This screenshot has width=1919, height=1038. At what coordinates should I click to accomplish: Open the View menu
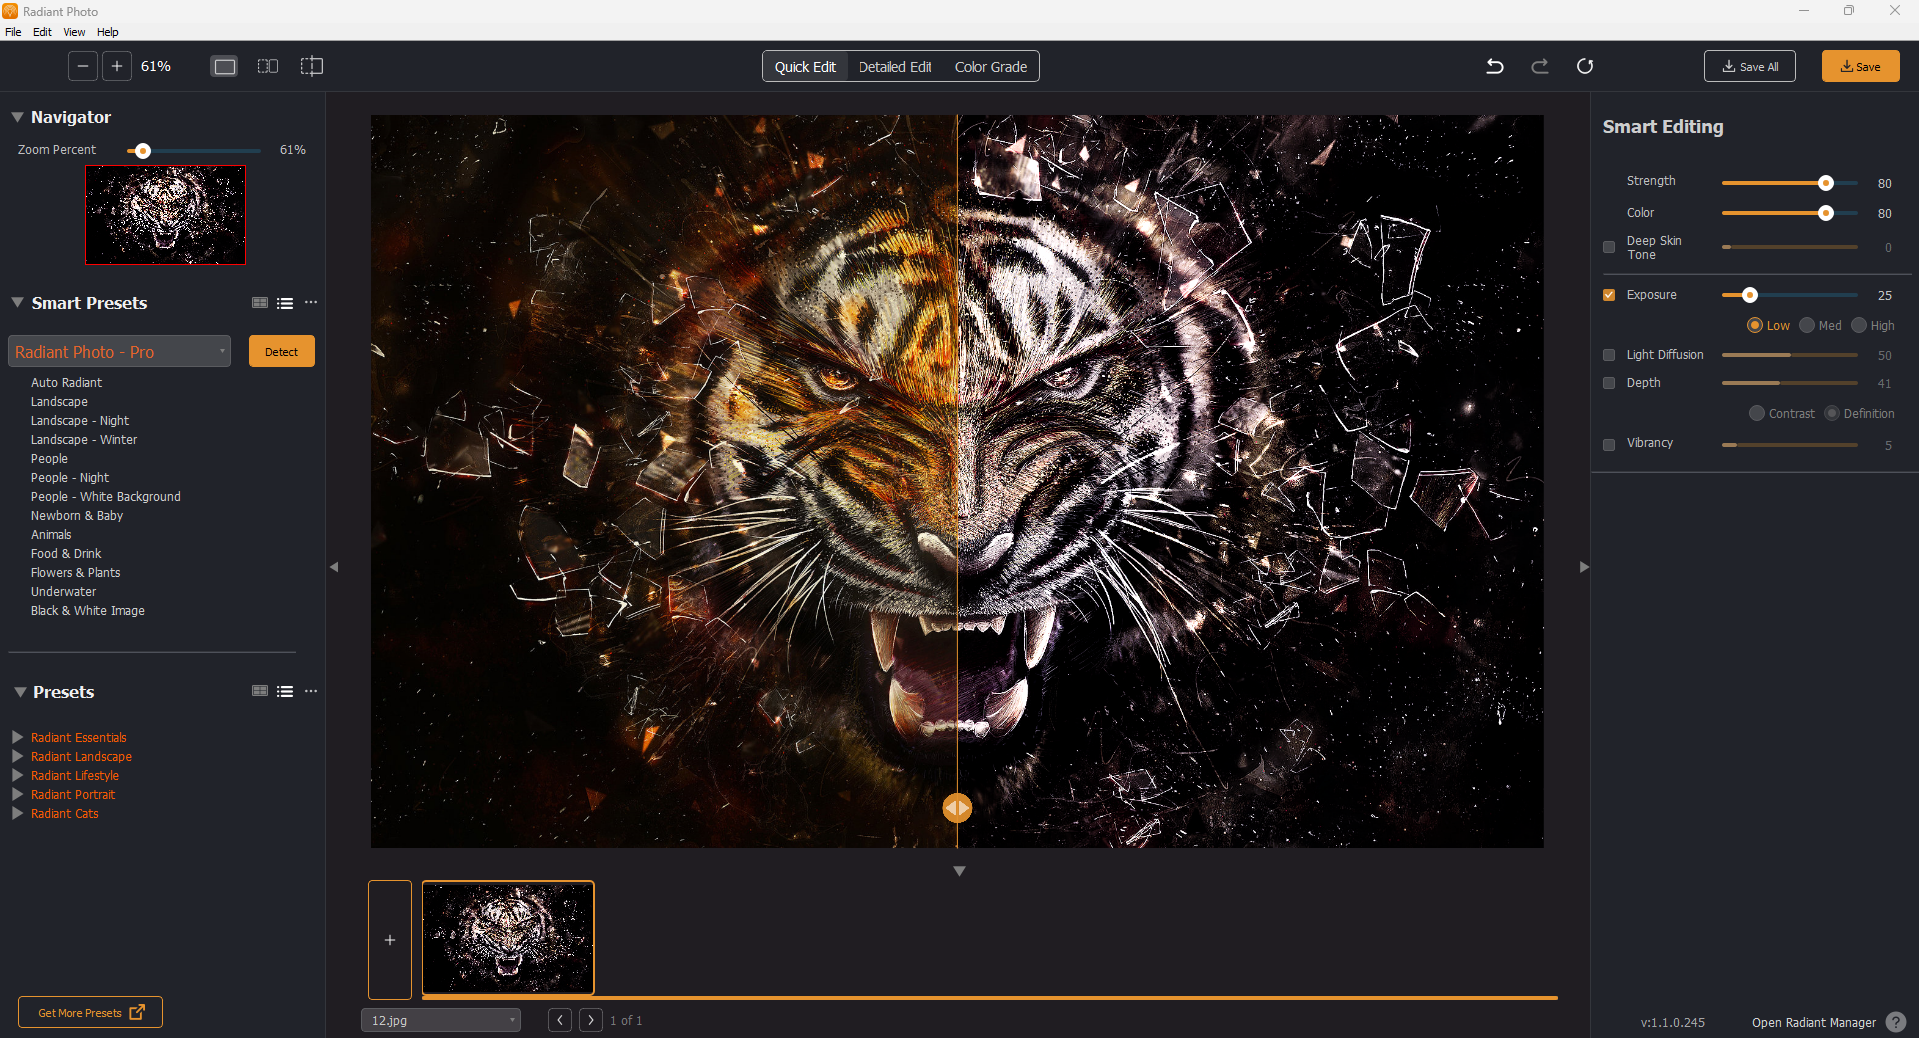coord(74,32)
